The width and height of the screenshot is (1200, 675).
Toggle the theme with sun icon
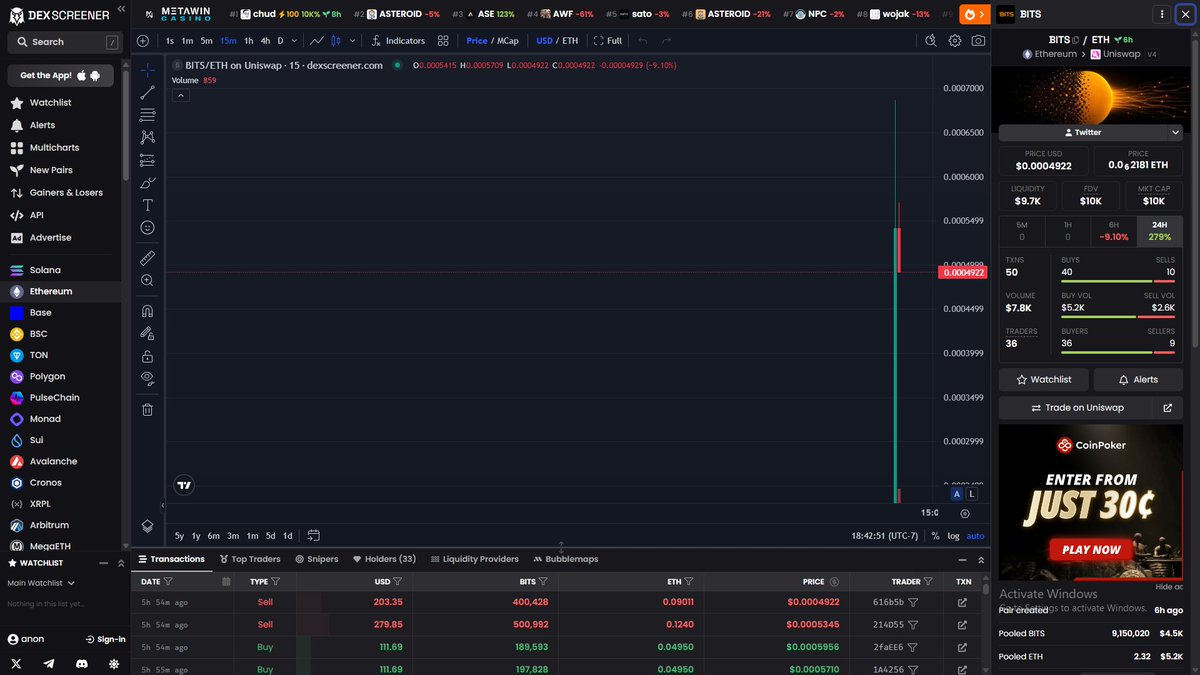[x=114, y=663]
